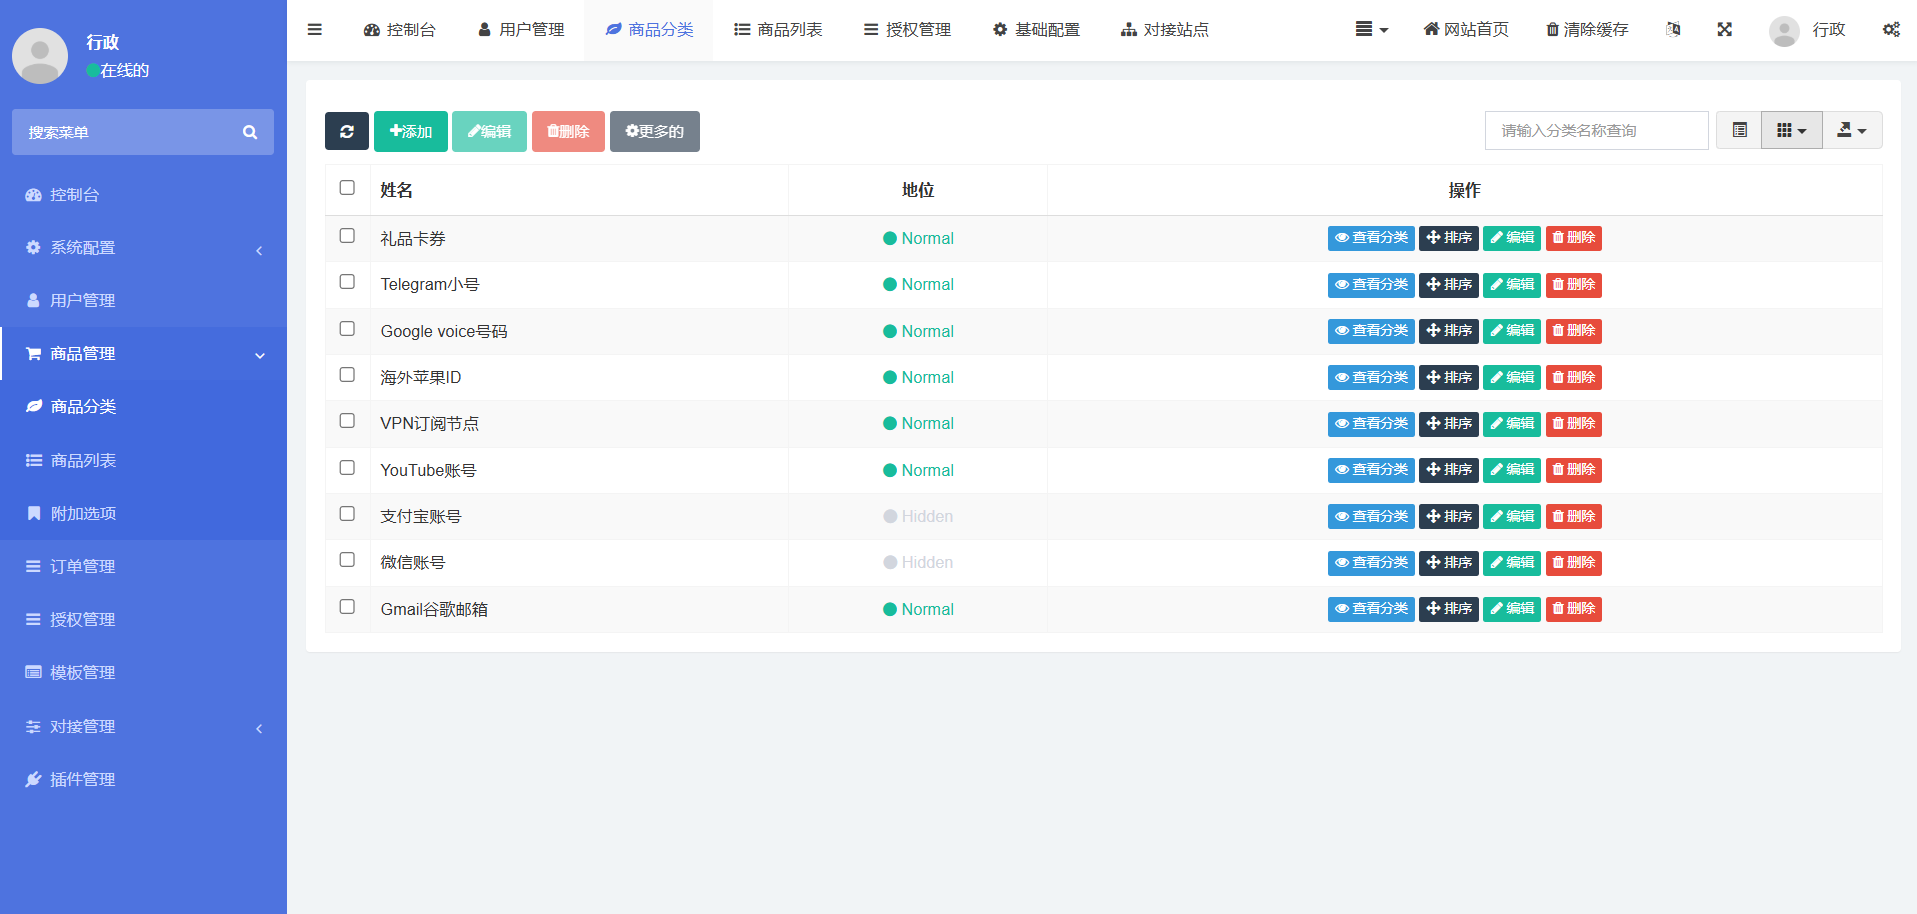This screenshot has height=914, width=1917.
Task: Click 清除缓存 in top bar
Action: pyautogui.click(x=1587, y=30)
